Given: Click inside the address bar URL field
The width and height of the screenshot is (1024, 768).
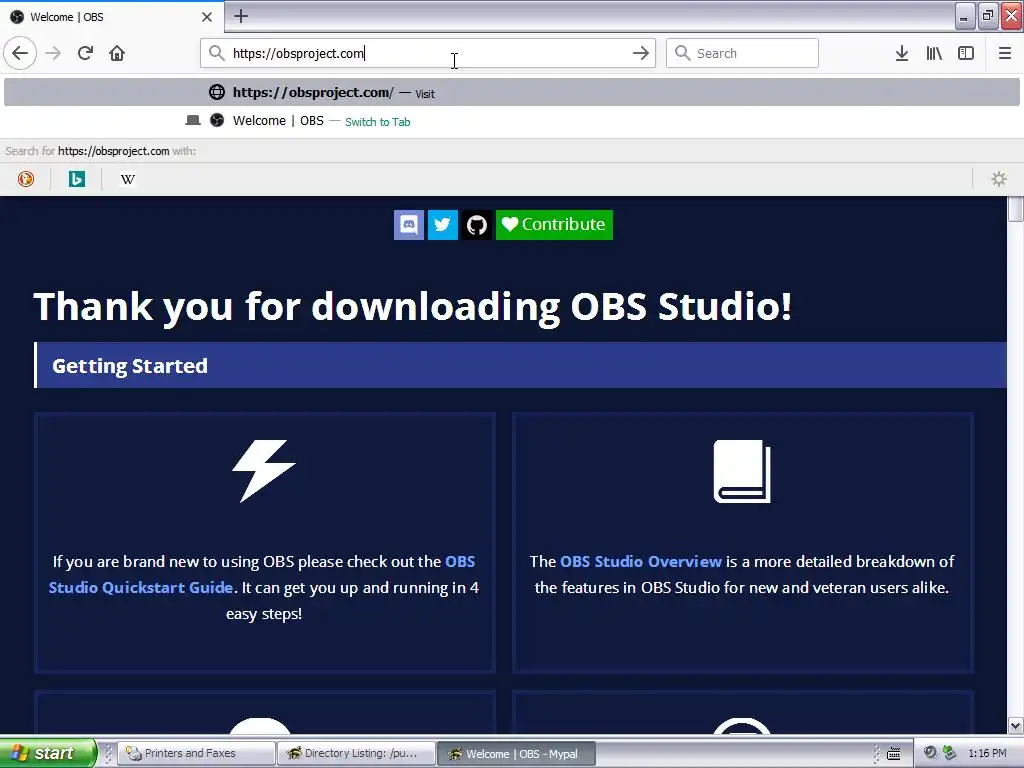Looking at the screenshot, I should tap(428, 53).
